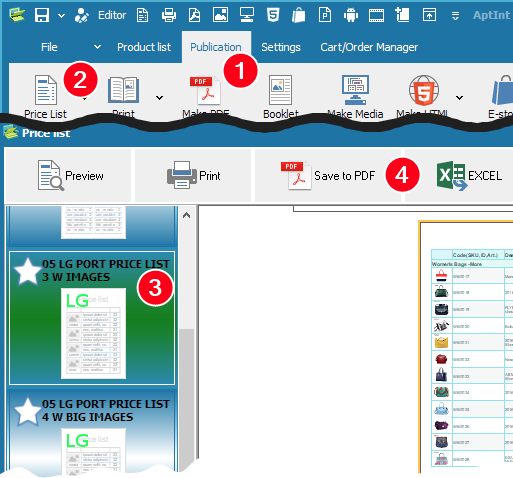
Task: Expand the Make HTML dropdown arrow
Action: [x=460, y=98]
